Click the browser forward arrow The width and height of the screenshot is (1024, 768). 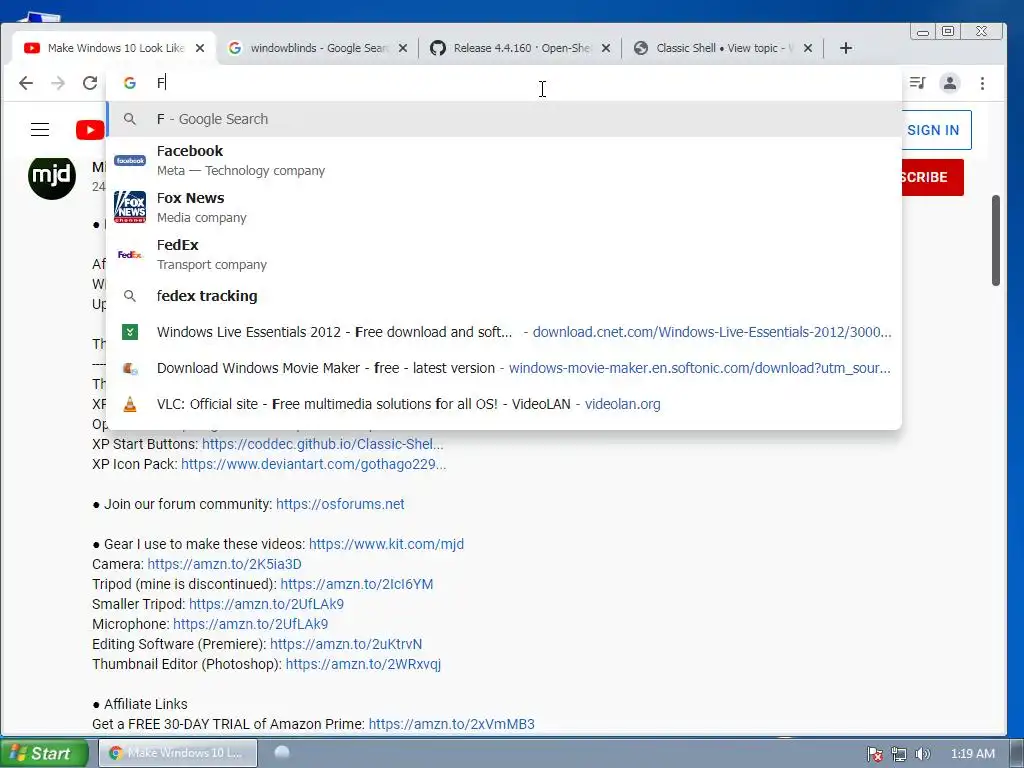pyautogui.click(x=58, y=83)
